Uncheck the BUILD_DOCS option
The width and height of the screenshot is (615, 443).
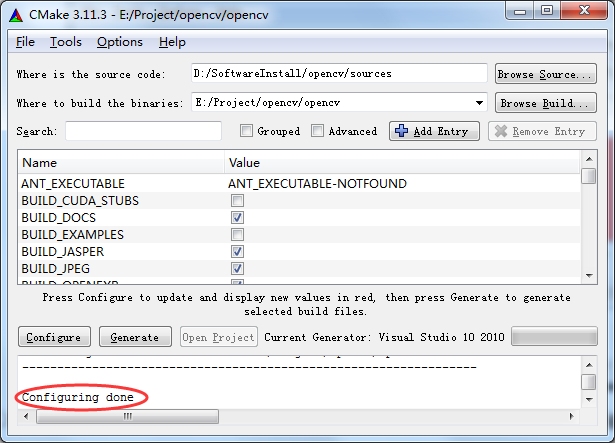[x=238, y=218]
